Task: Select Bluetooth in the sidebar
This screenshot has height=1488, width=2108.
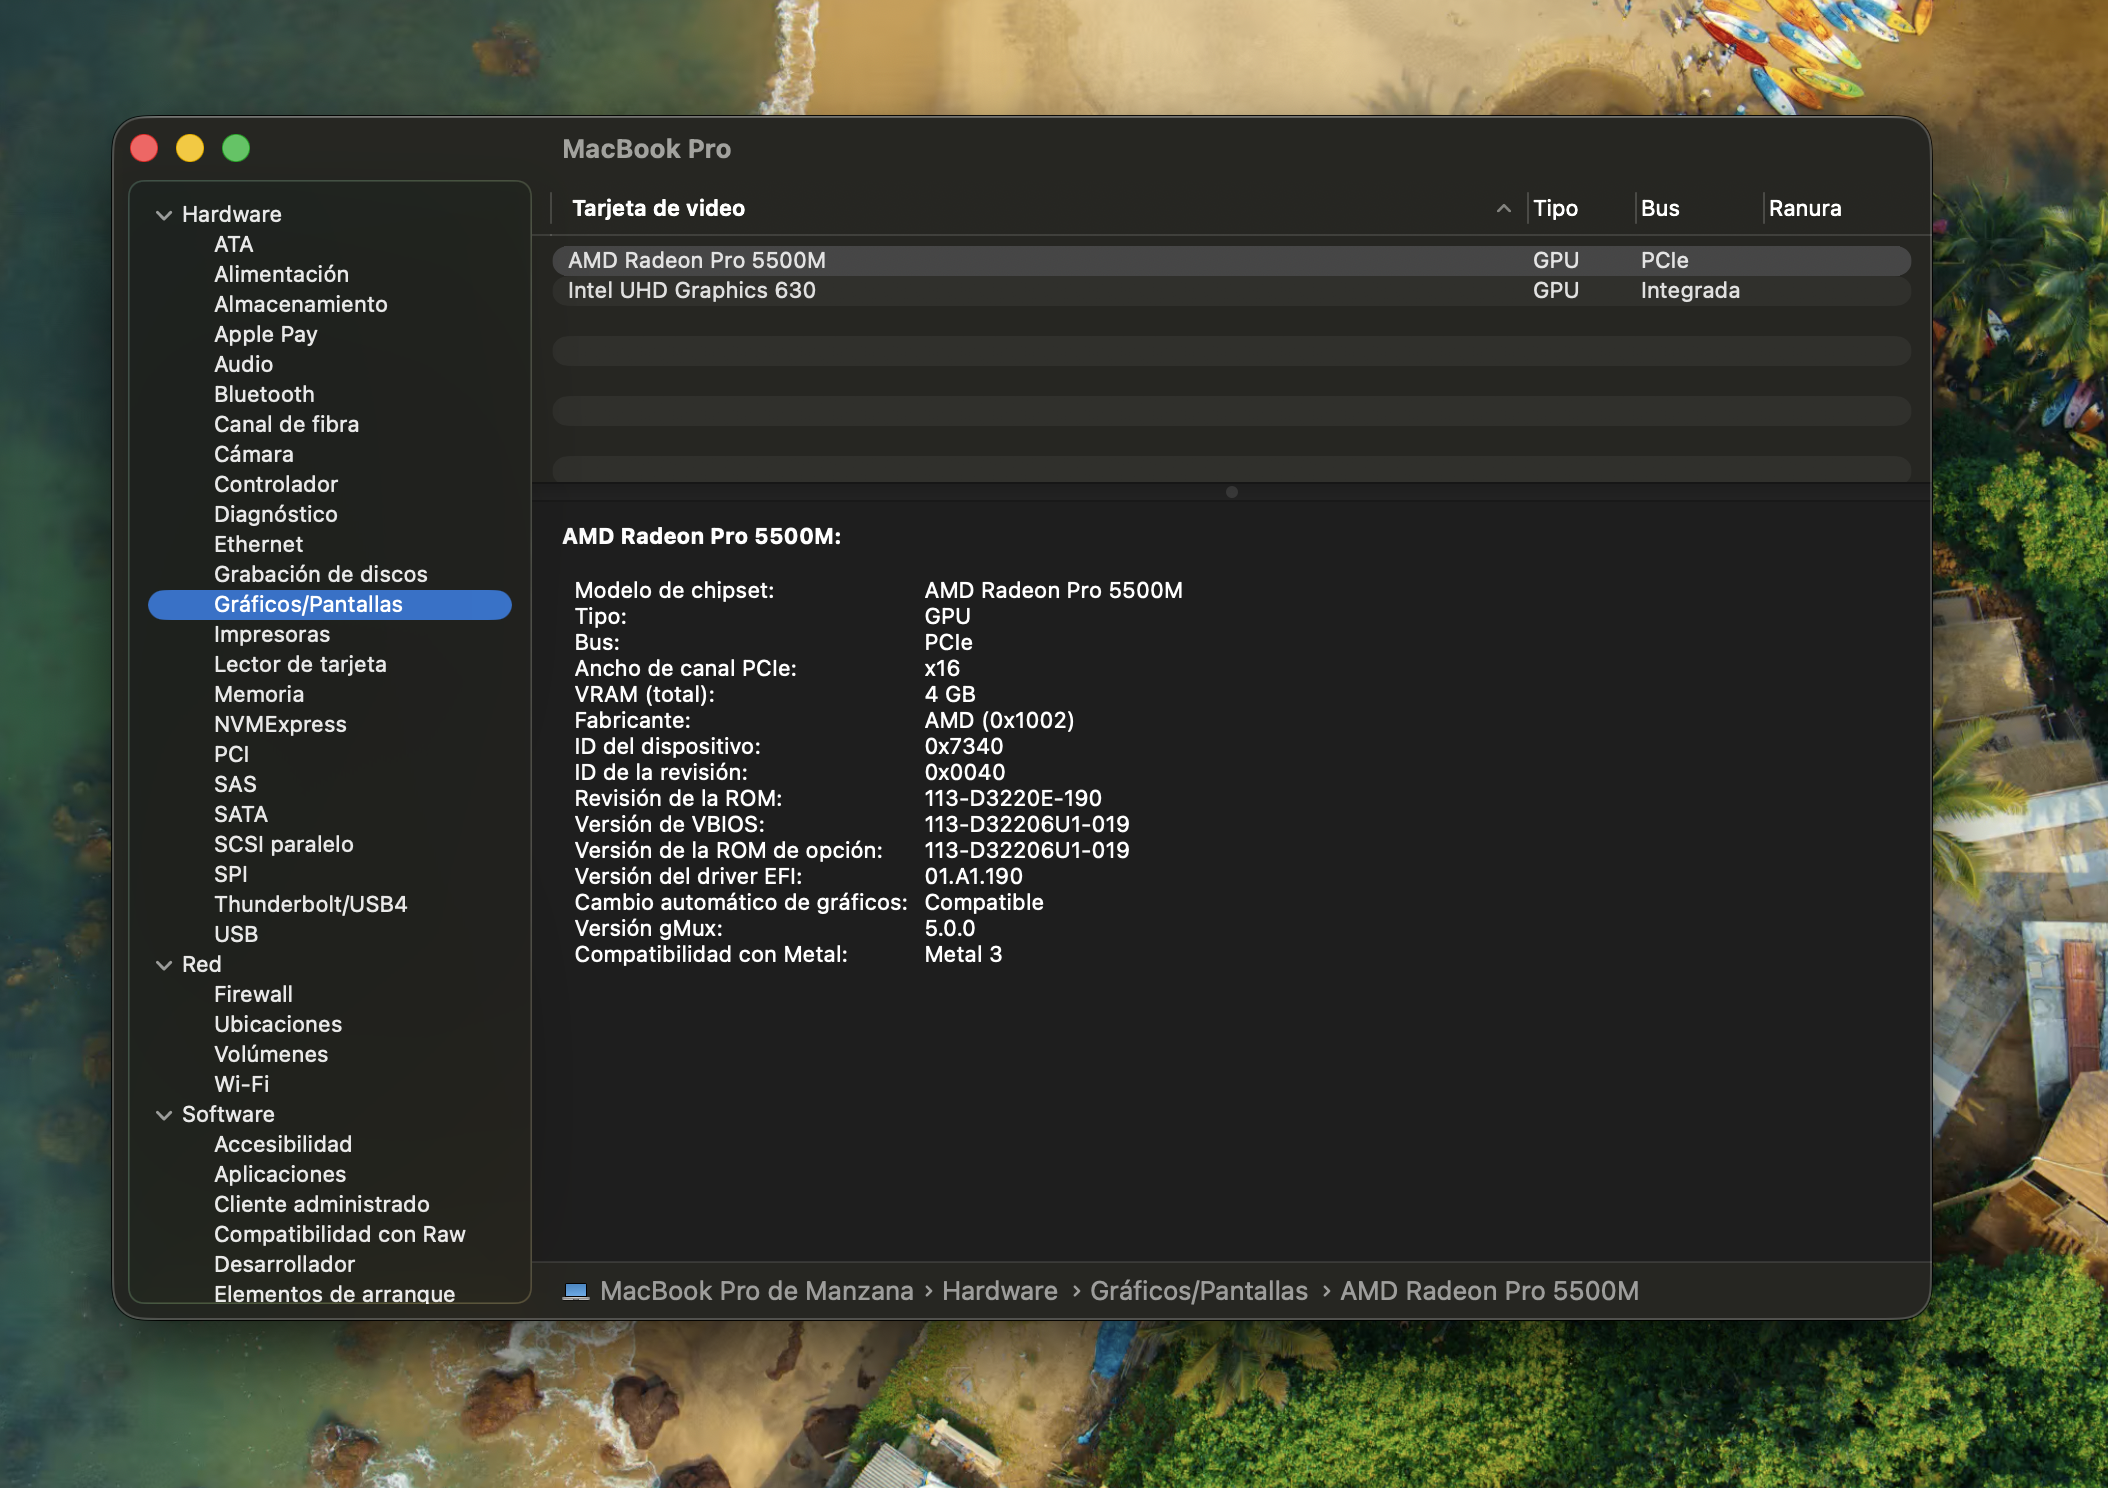Action: [x=264, y=394]
